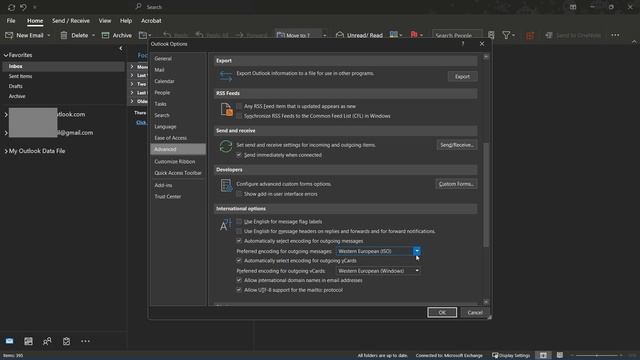640x360 pixels.
Task: Expand the gmail.com account folders
Action: (6, 133)
